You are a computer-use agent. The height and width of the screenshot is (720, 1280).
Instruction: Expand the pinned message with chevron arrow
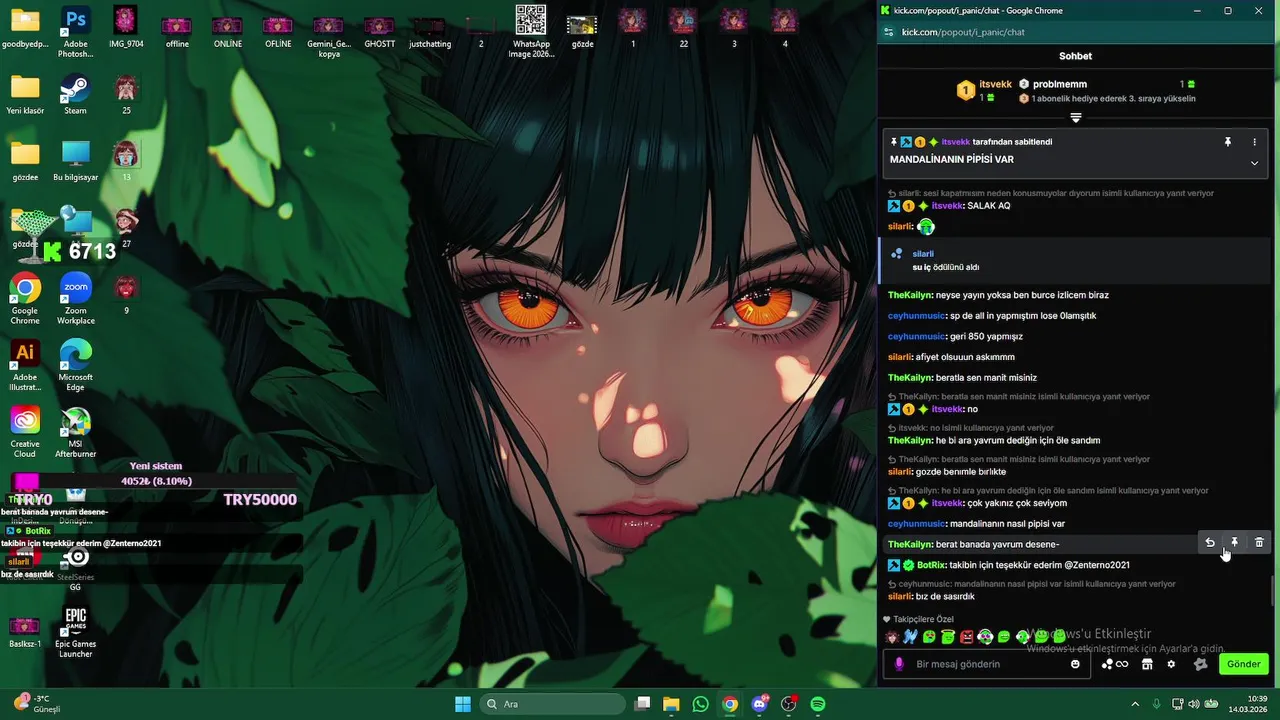coord(1255,163)
